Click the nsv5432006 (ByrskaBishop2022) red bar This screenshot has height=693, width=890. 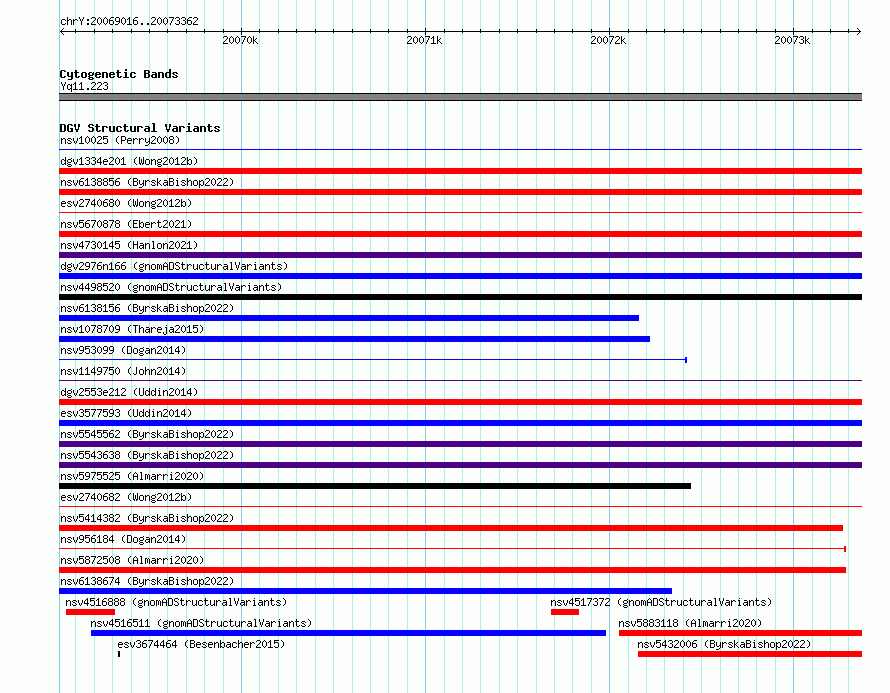tap(750, 654)
